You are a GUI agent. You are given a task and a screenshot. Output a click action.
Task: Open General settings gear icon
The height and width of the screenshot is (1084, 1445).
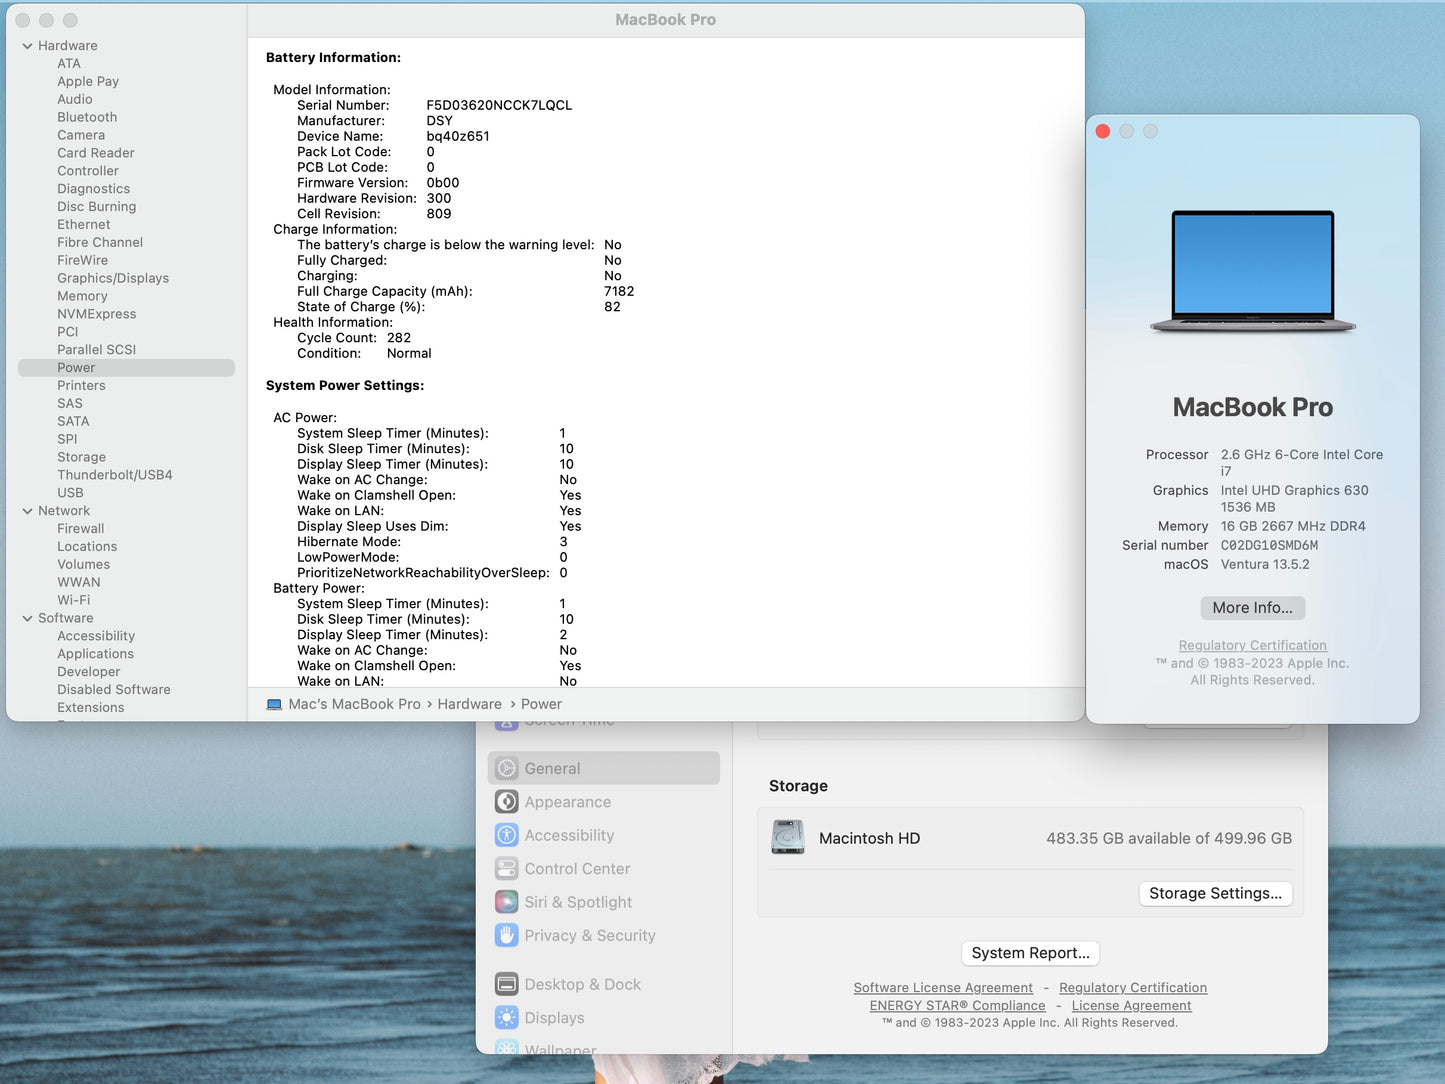507,768
